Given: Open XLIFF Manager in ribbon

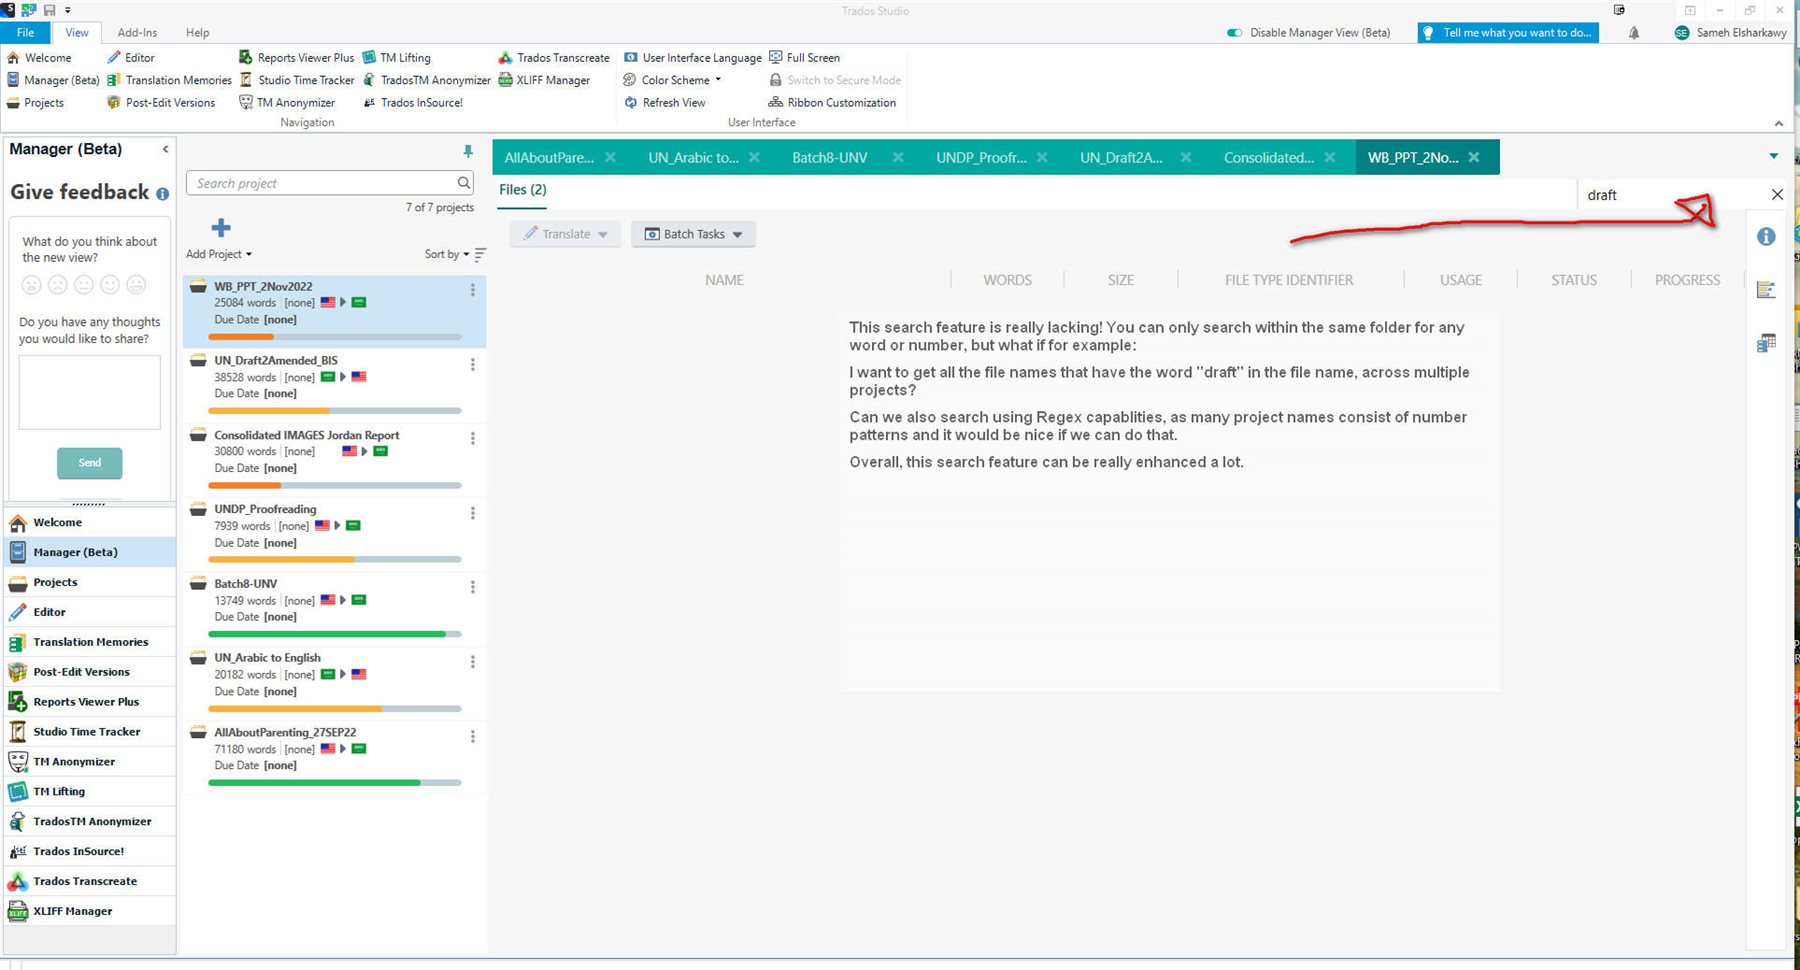Looking at the screenshot, I should [544, 80].
